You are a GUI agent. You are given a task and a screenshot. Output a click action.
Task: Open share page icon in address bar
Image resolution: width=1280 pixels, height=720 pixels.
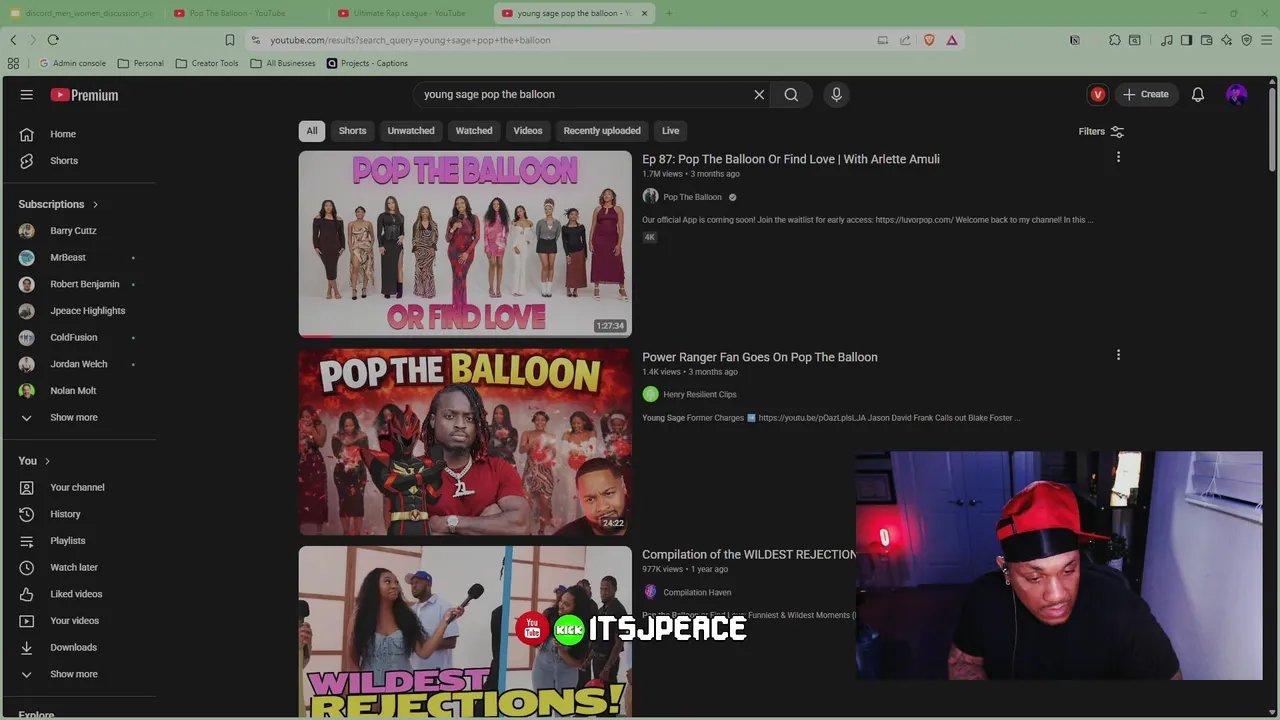click(905, 40)
